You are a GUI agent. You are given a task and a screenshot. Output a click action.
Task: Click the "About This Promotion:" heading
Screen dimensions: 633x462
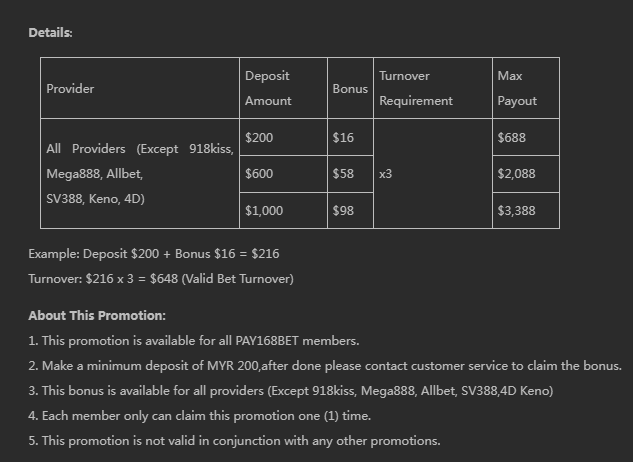tap(97, 316)
